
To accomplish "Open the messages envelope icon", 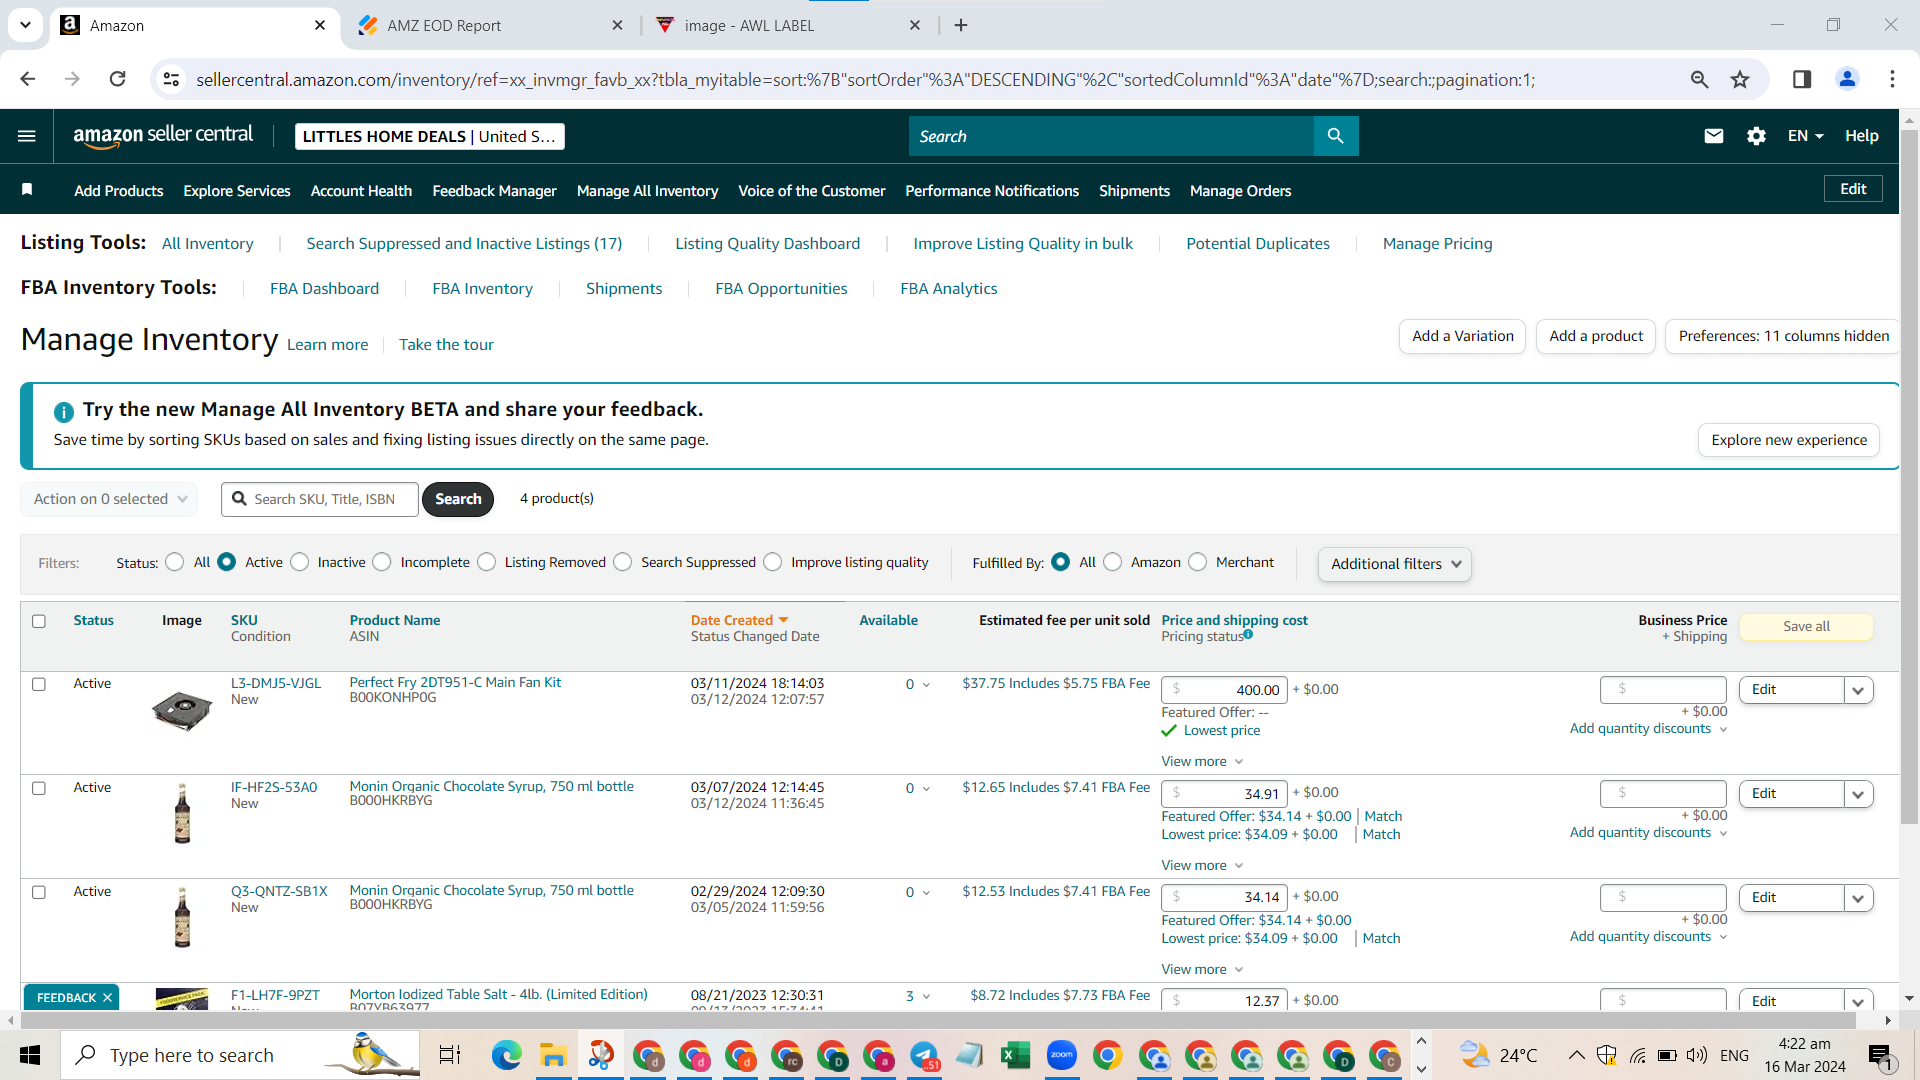I will coord(1714,136).
